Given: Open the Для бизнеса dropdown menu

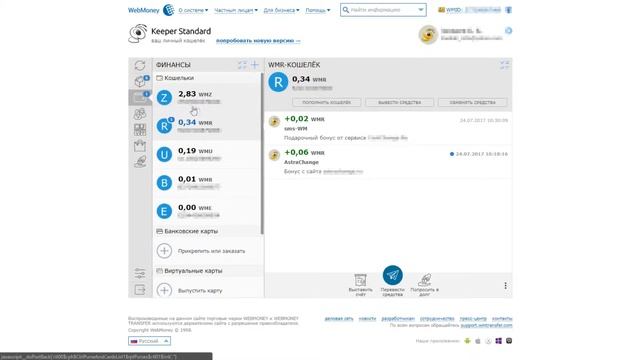Looking at the screenshot, I should click(281, 10).
